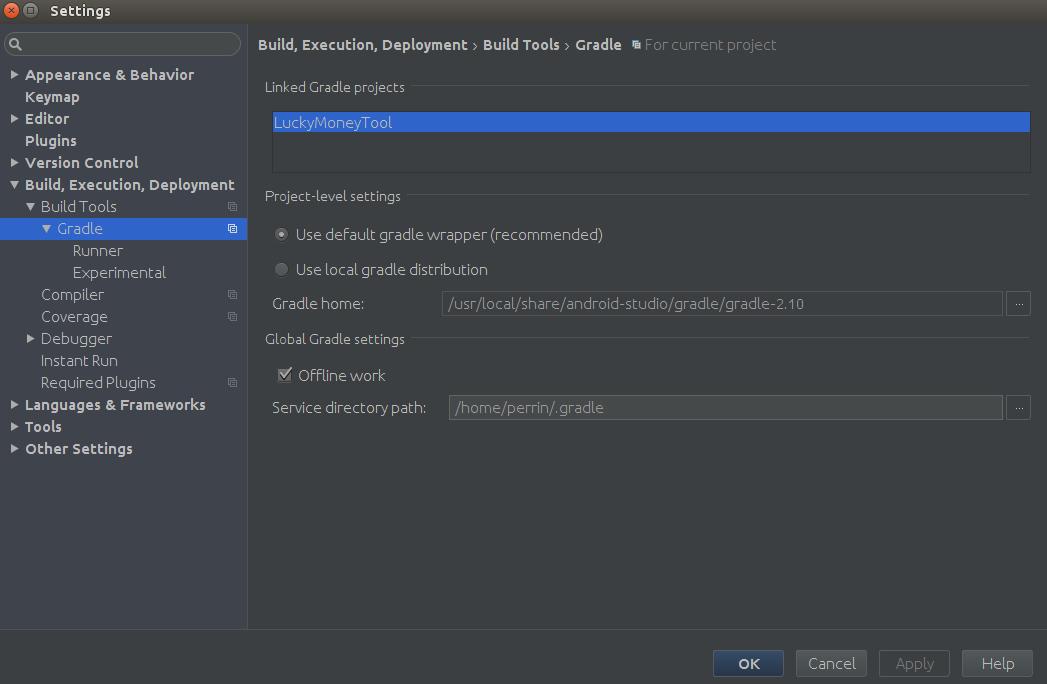Click the OK button
This screenshot has height=684, width=1047.
[749, 663]
